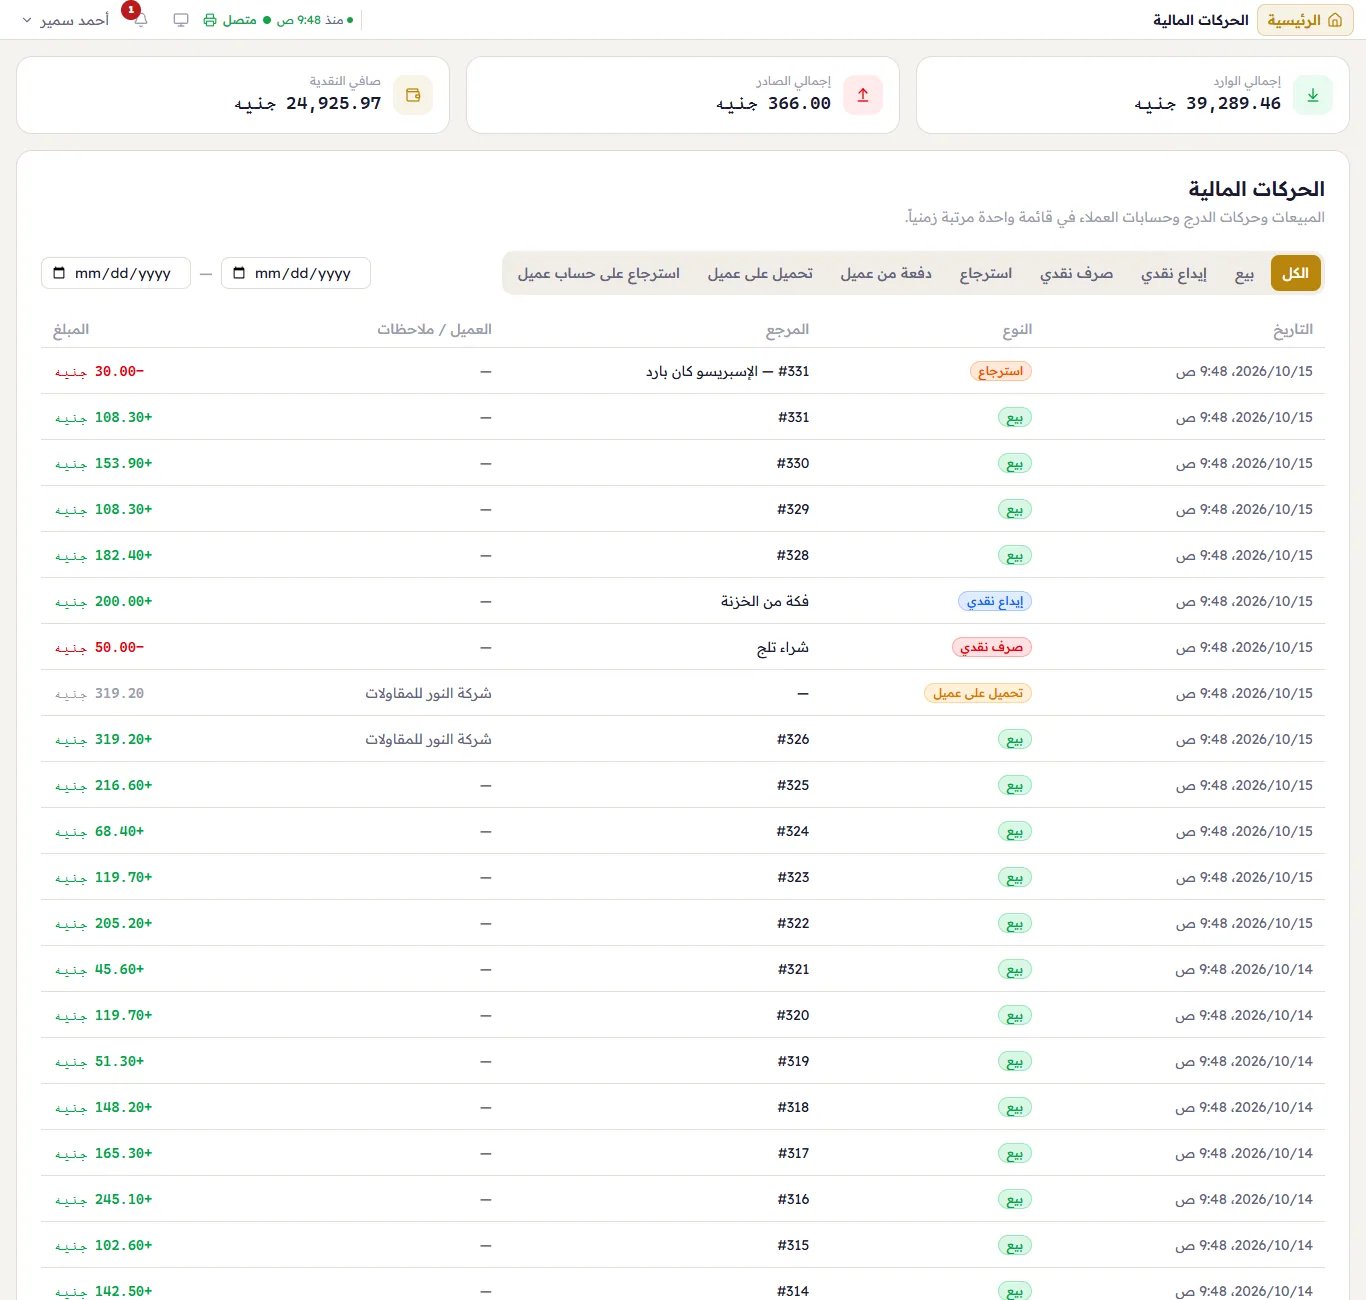Click the استرجاع badge in first row
Screen dimensions: 1366x1300
tap(1001, 371)
